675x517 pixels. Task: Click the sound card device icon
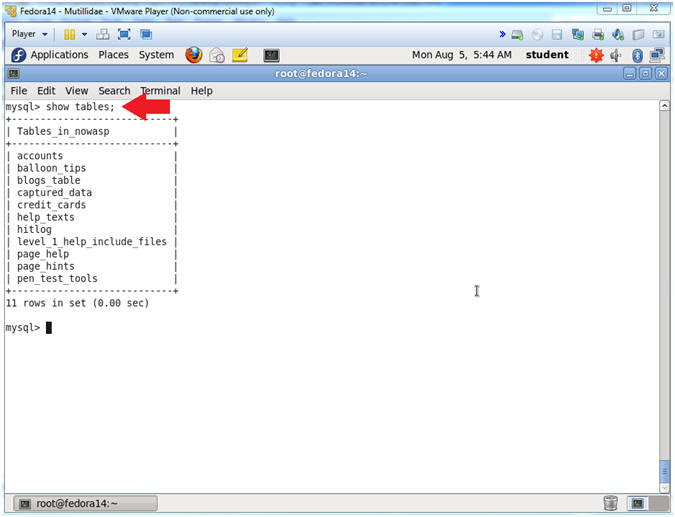click(618, 34)
